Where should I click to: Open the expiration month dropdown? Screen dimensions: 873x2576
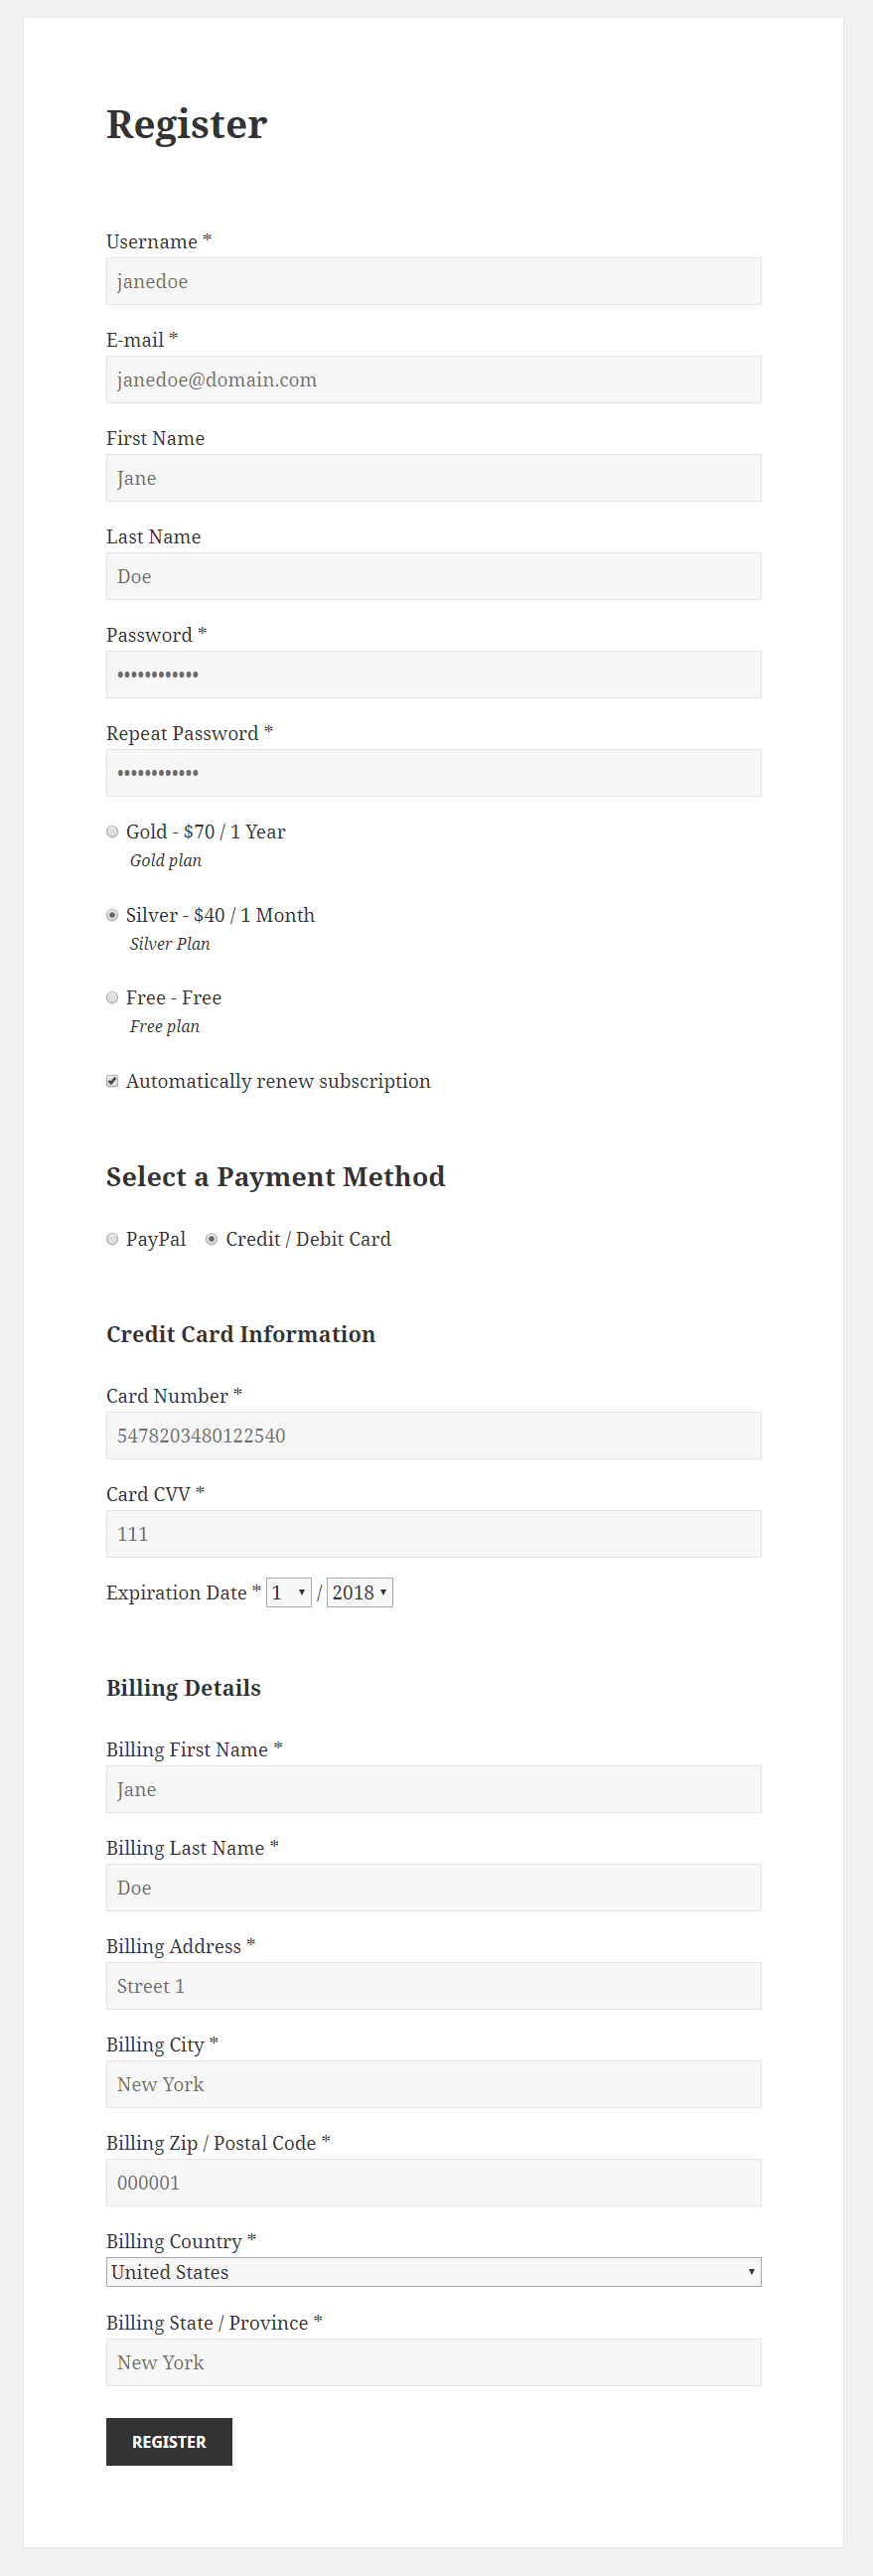pos(289,1592)
